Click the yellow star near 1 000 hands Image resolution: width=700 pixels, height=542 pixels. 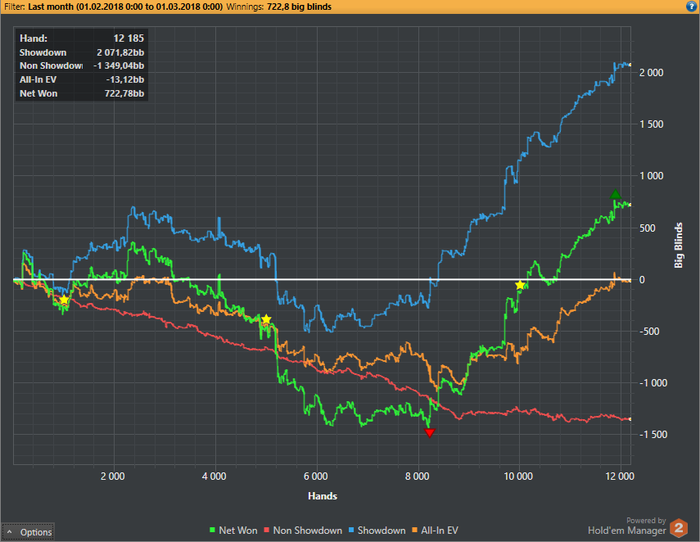point(64,300)
